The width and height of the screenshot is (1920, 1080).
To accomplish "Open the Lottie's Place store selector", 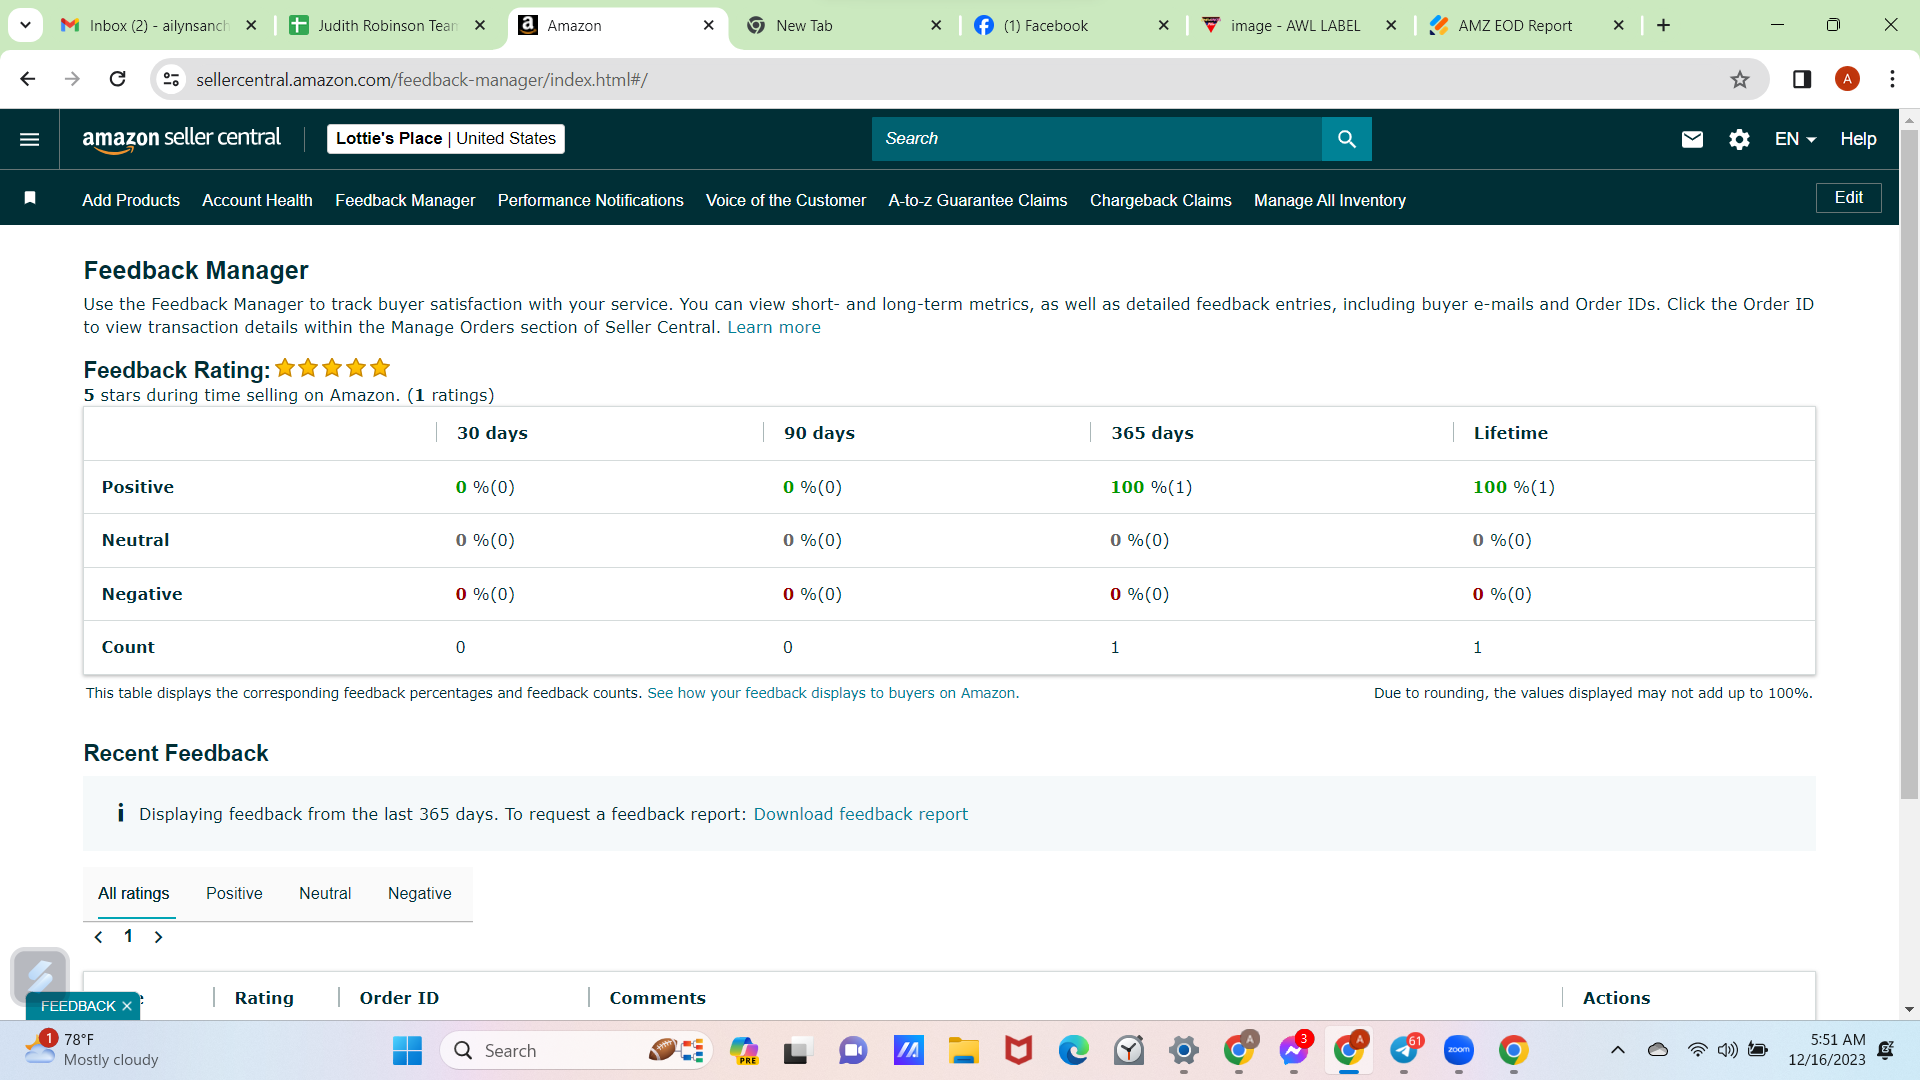I will tap(446, 139).
